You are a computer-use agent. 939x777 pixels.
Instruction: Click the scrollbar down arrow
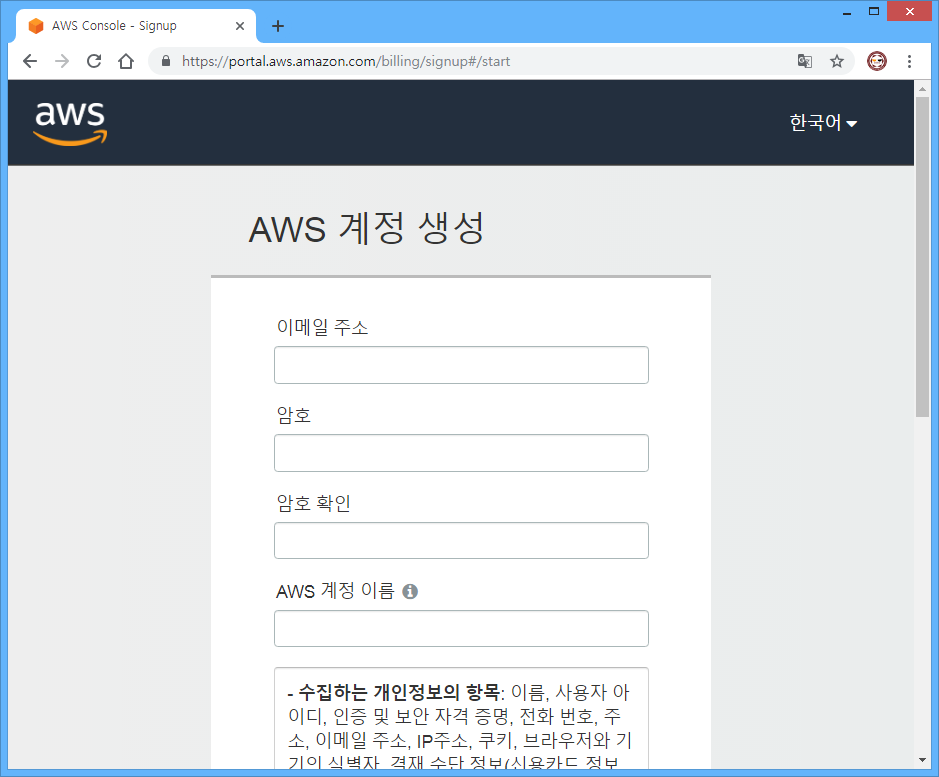[x=922, y=760]
